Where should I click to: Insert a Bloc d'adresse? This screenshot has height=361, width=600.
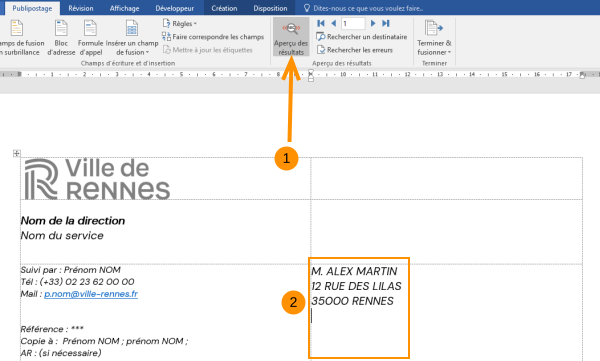coord(61,38)
